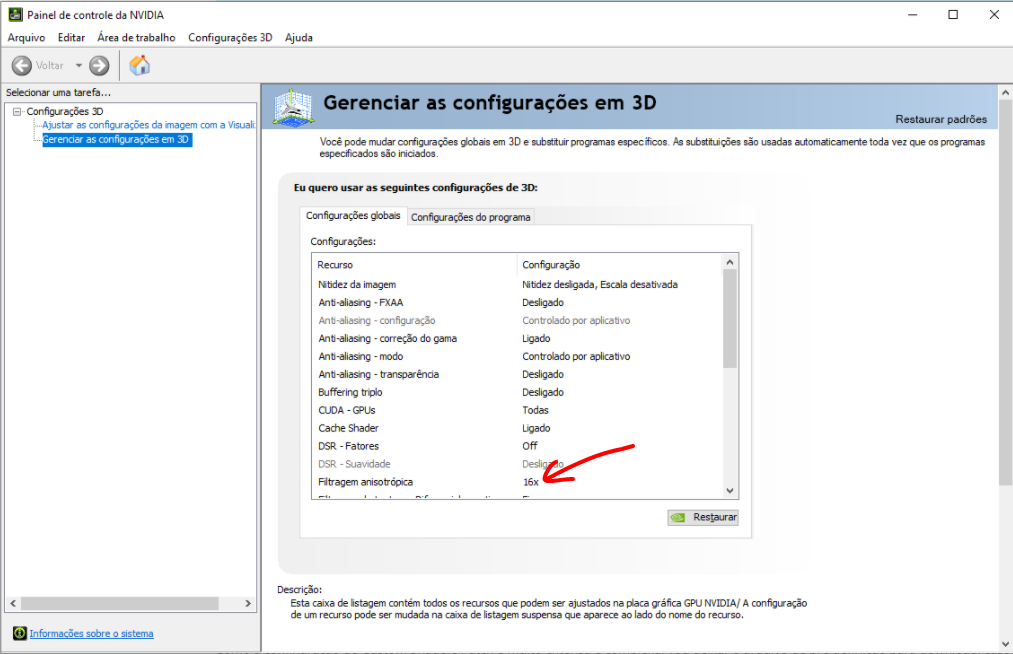Viewport: 1013px width, 654px height.
Task: Click the Configuração column header
Action: tap(619, 265)
